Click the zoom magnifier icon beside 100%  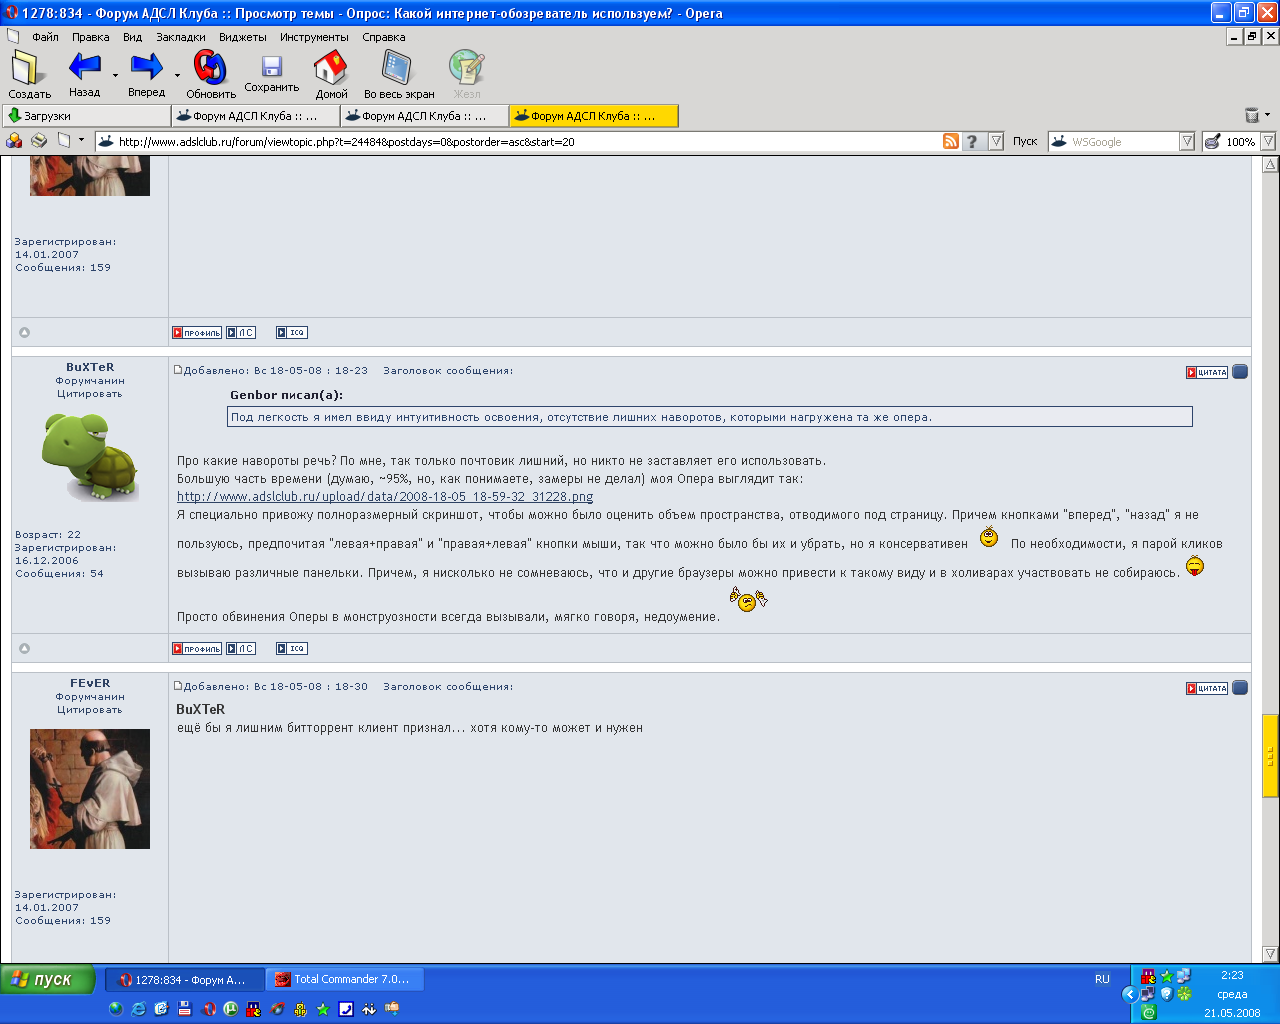coord(1212,141)
